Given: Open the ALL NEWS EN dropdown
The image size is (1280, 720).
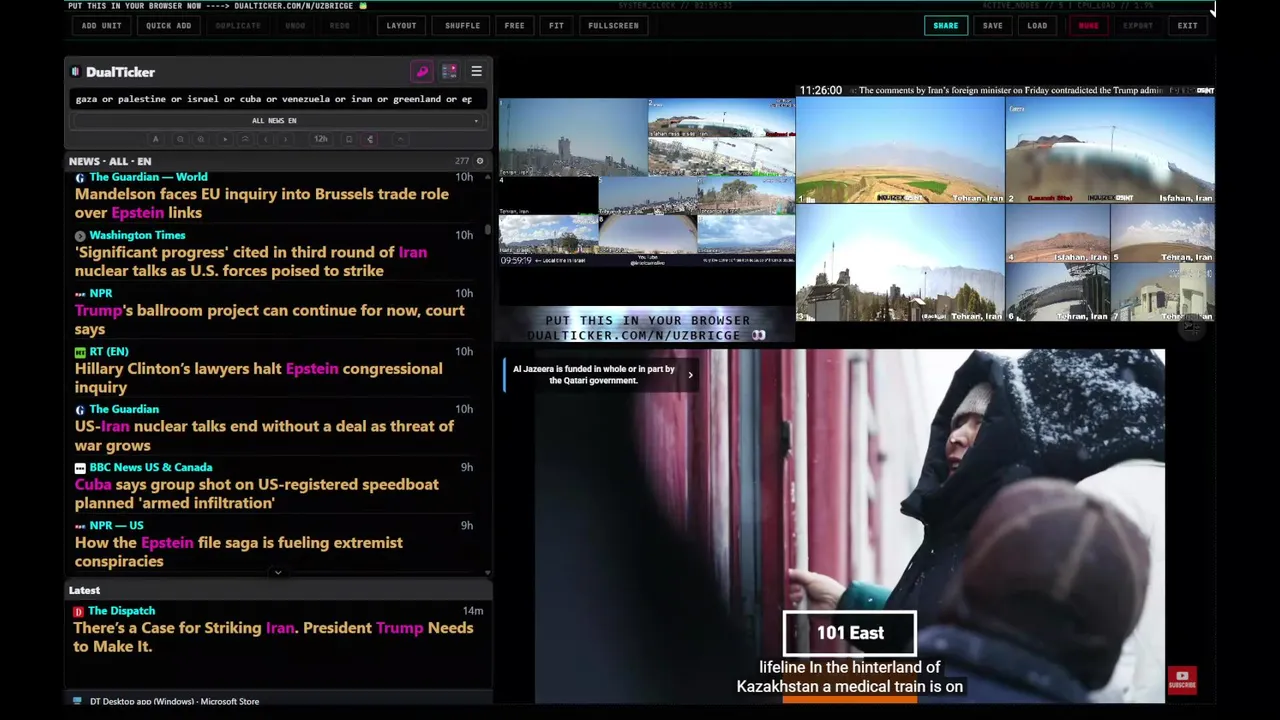Looking at the screenshot, I should (x=278, y=121).
